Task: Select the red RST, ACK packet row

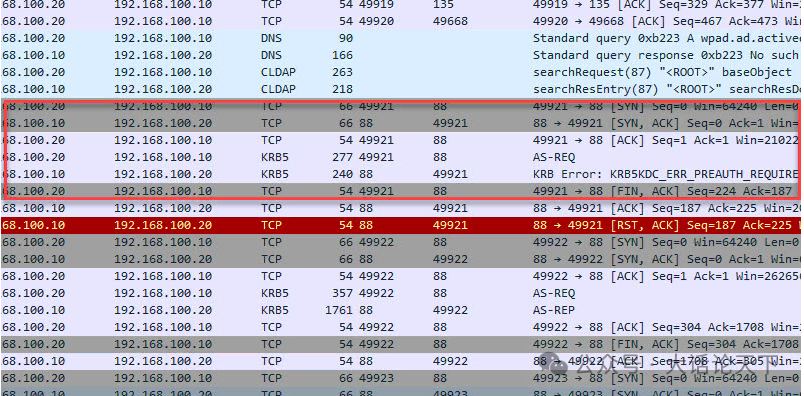Action: point(402,225)
